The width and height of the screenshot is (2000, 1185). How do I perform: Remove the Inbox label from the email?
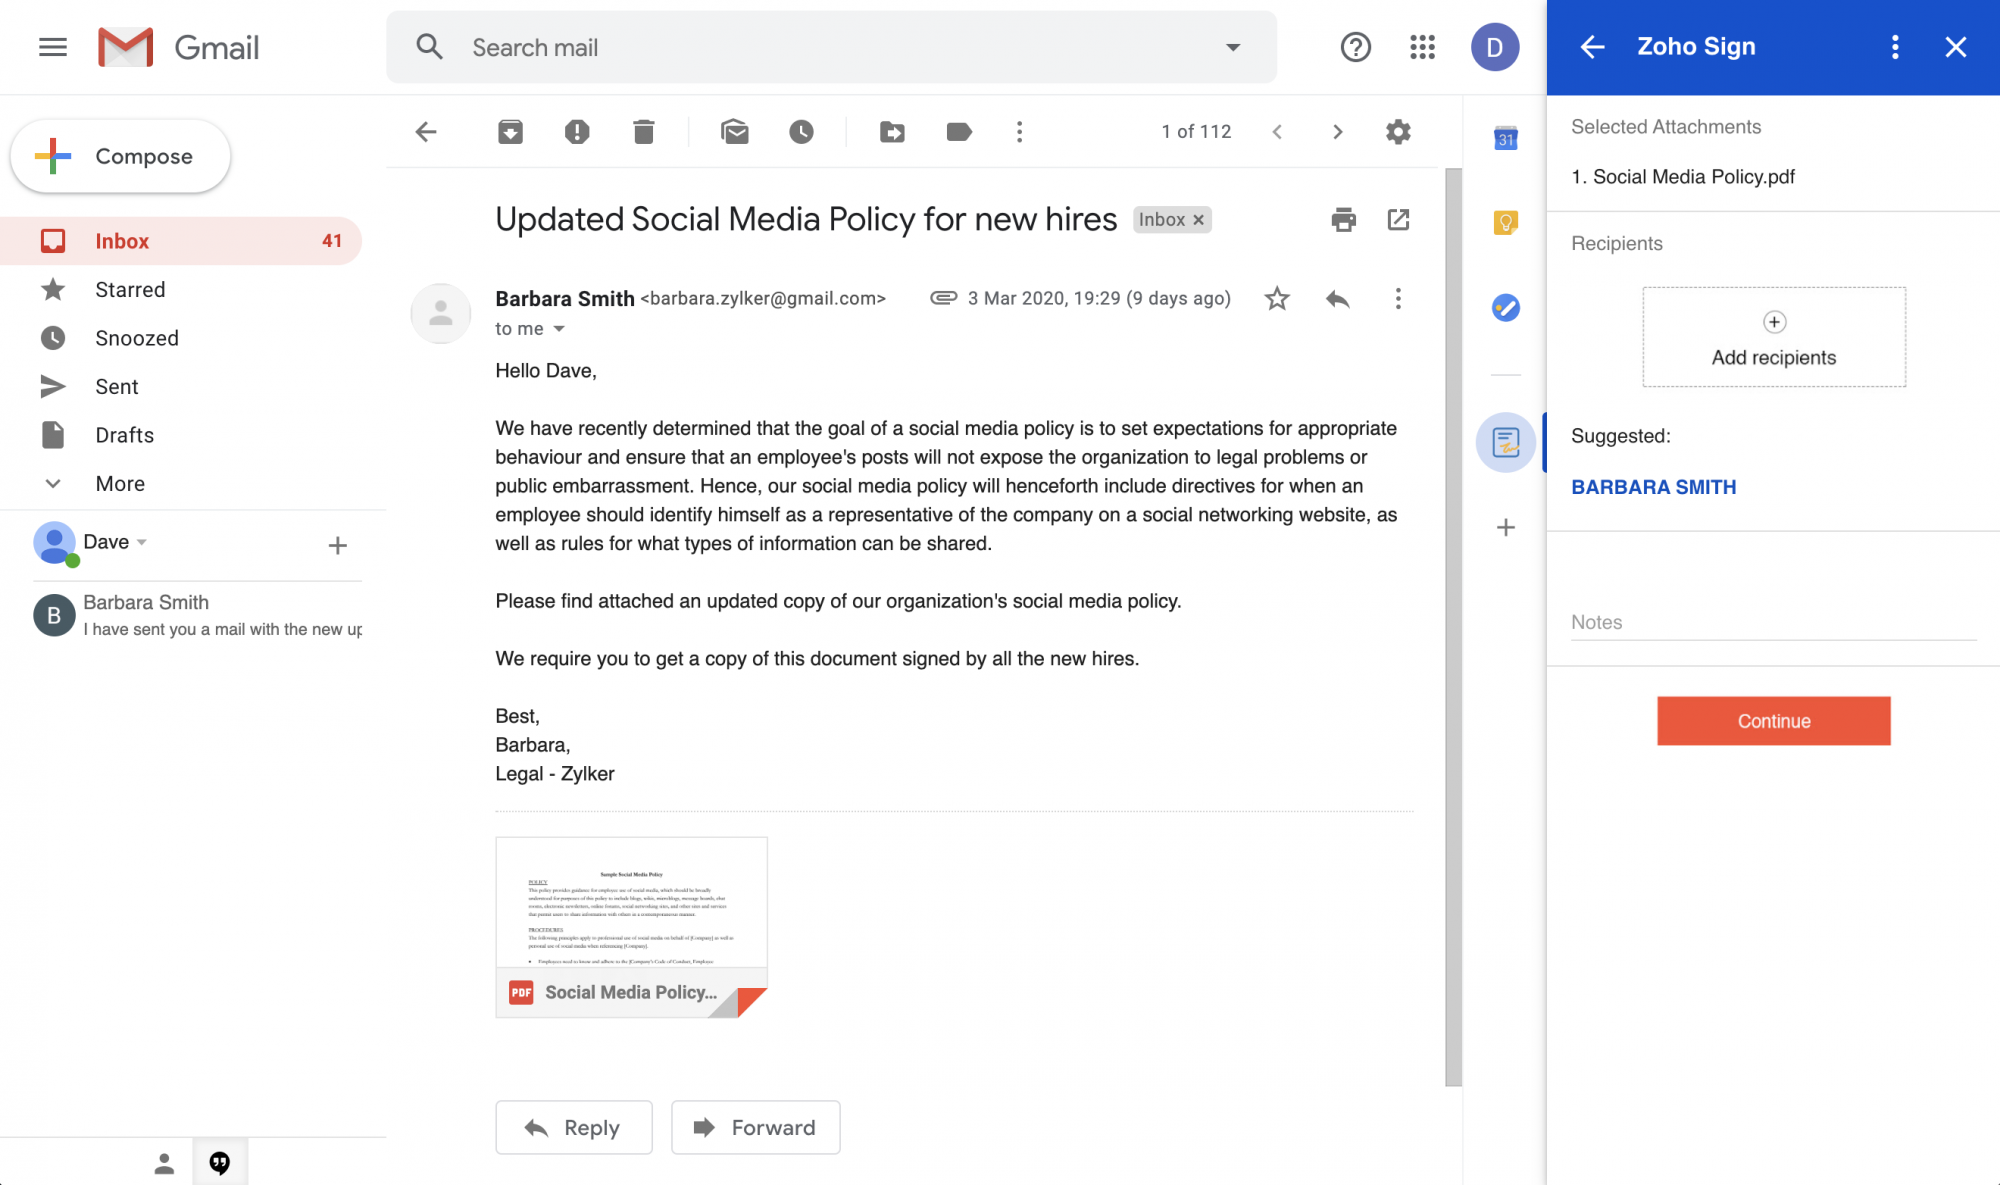coord(1198,220)
